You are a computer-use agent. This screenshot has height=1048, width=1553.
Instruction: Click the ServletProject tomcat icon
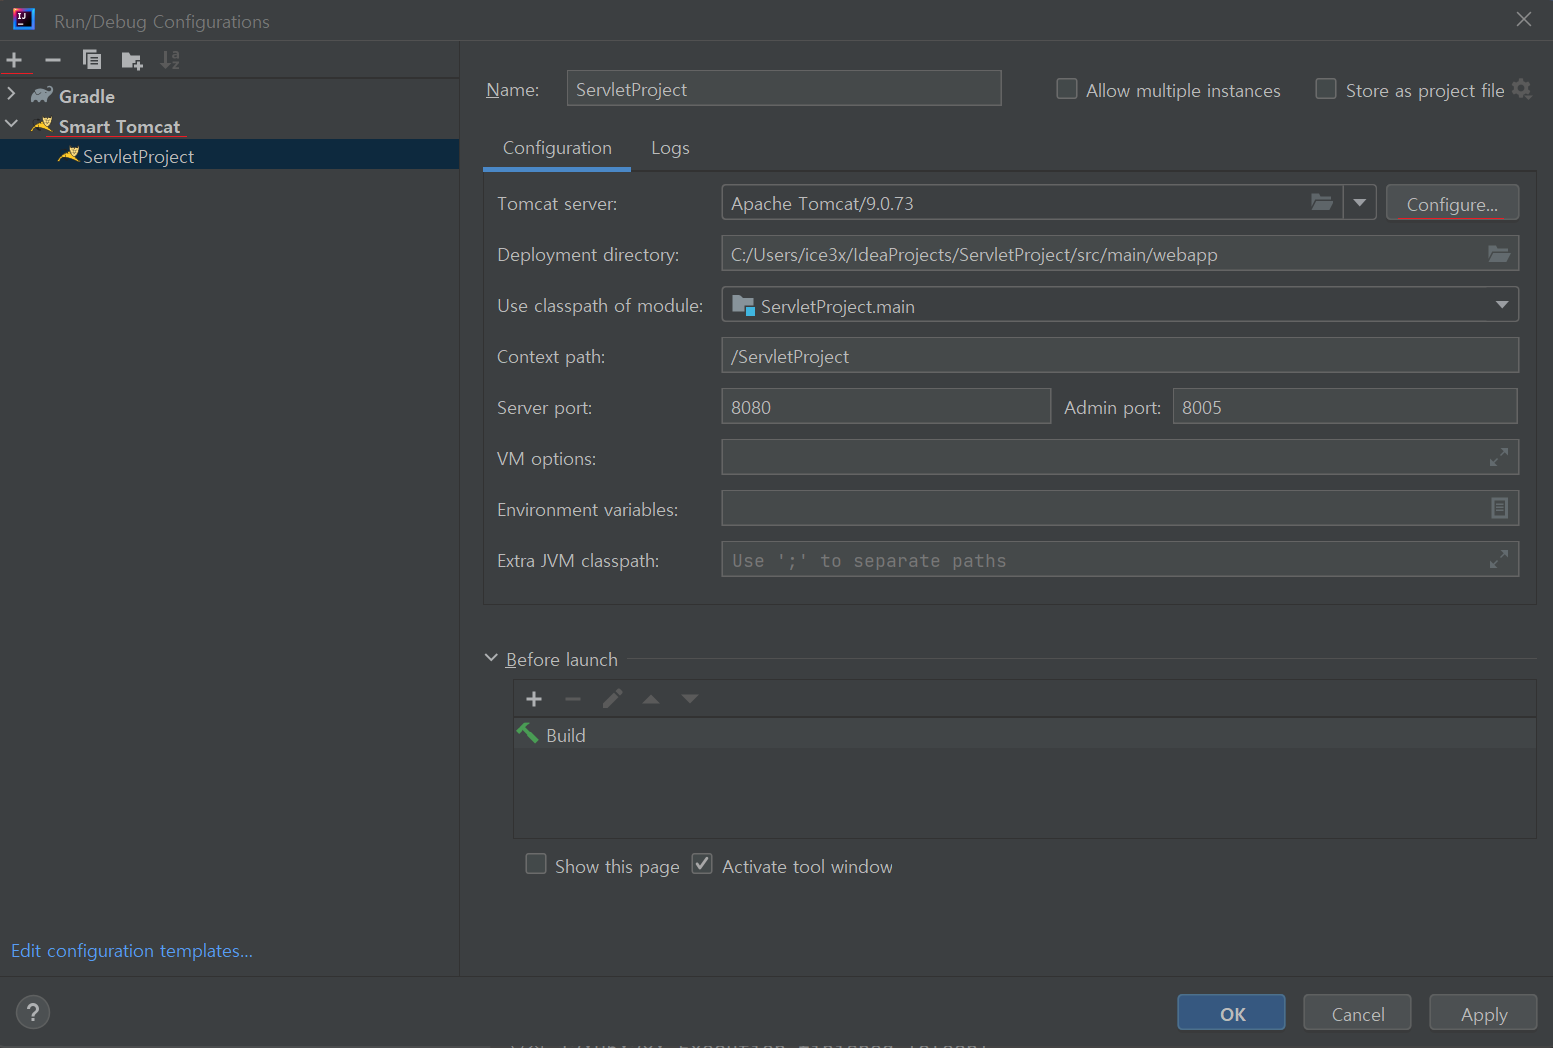click(68, 155)
